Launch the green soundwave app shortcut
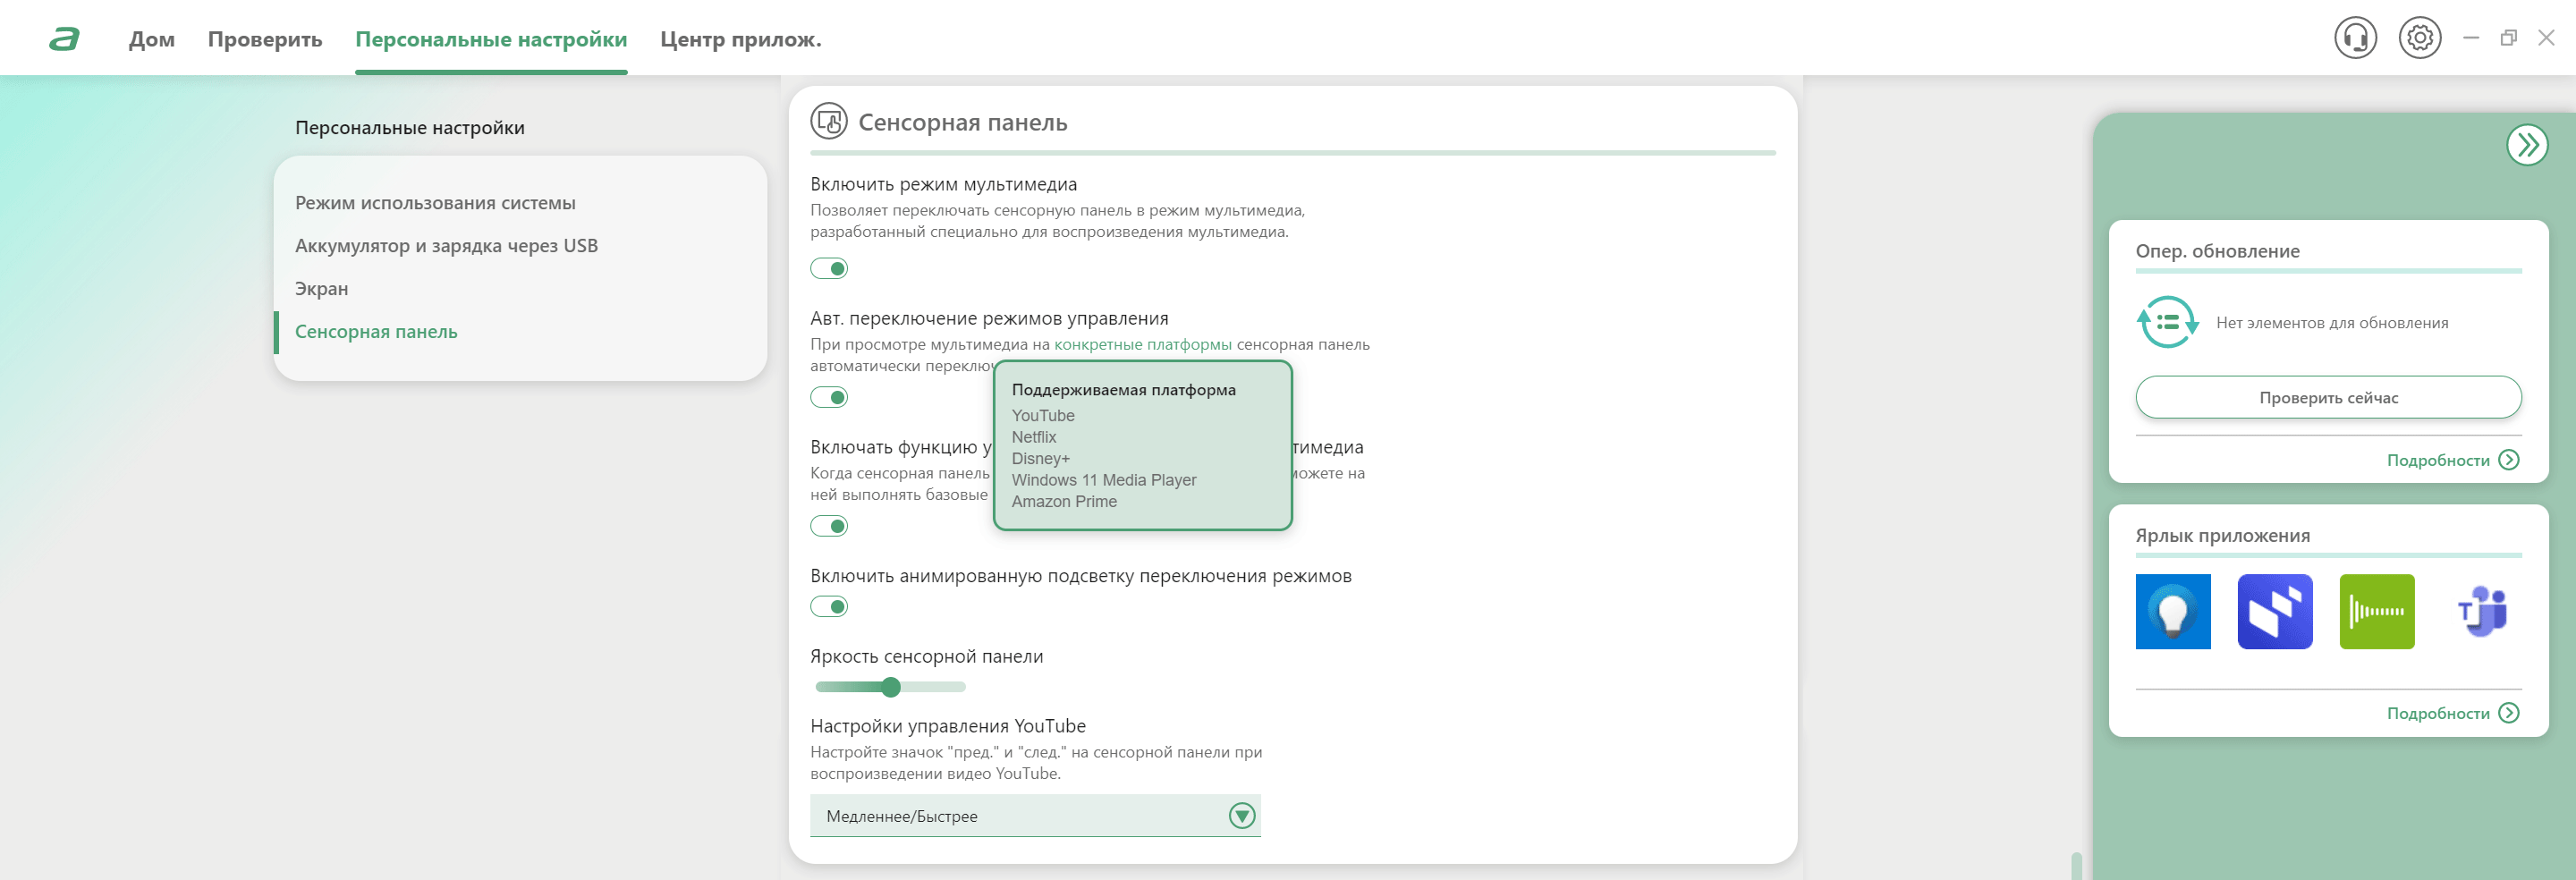 [2377, 612]
